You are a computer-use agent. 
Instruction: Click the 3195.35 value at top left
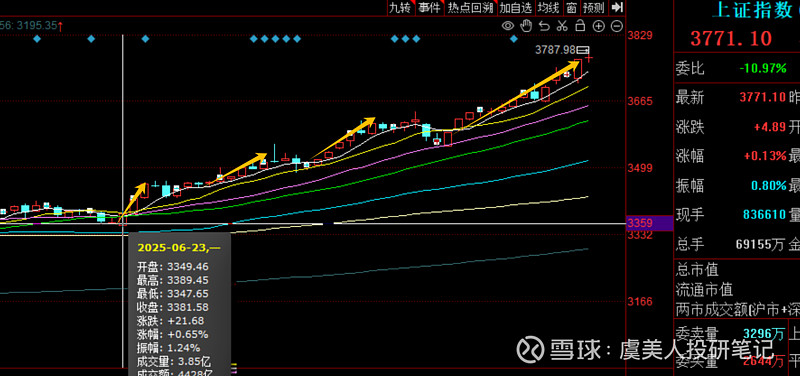[37, 25]
